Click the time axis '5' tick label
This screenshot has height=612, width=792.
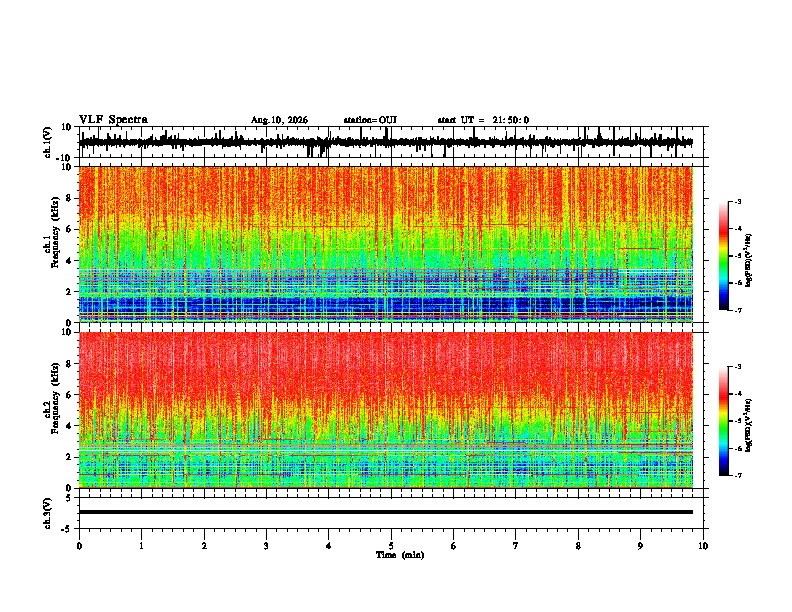[x=391, y=546]
